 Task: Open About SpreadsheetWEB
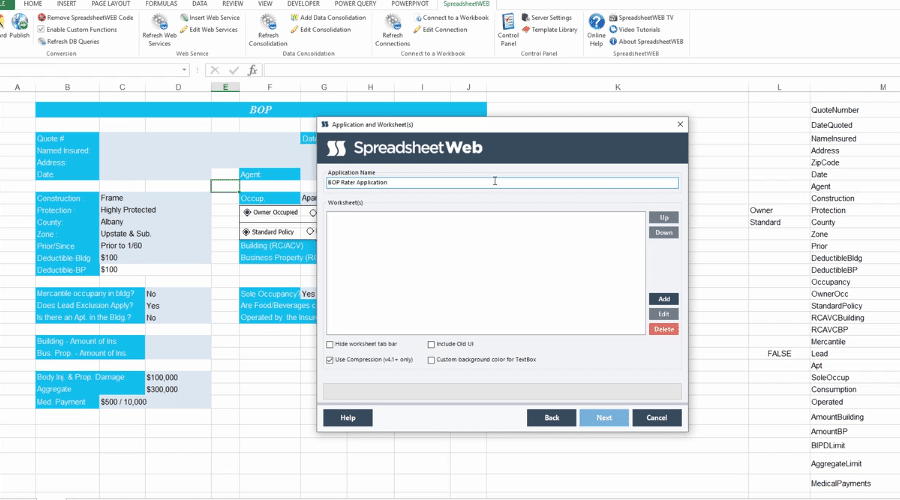(x=646, y=41)
